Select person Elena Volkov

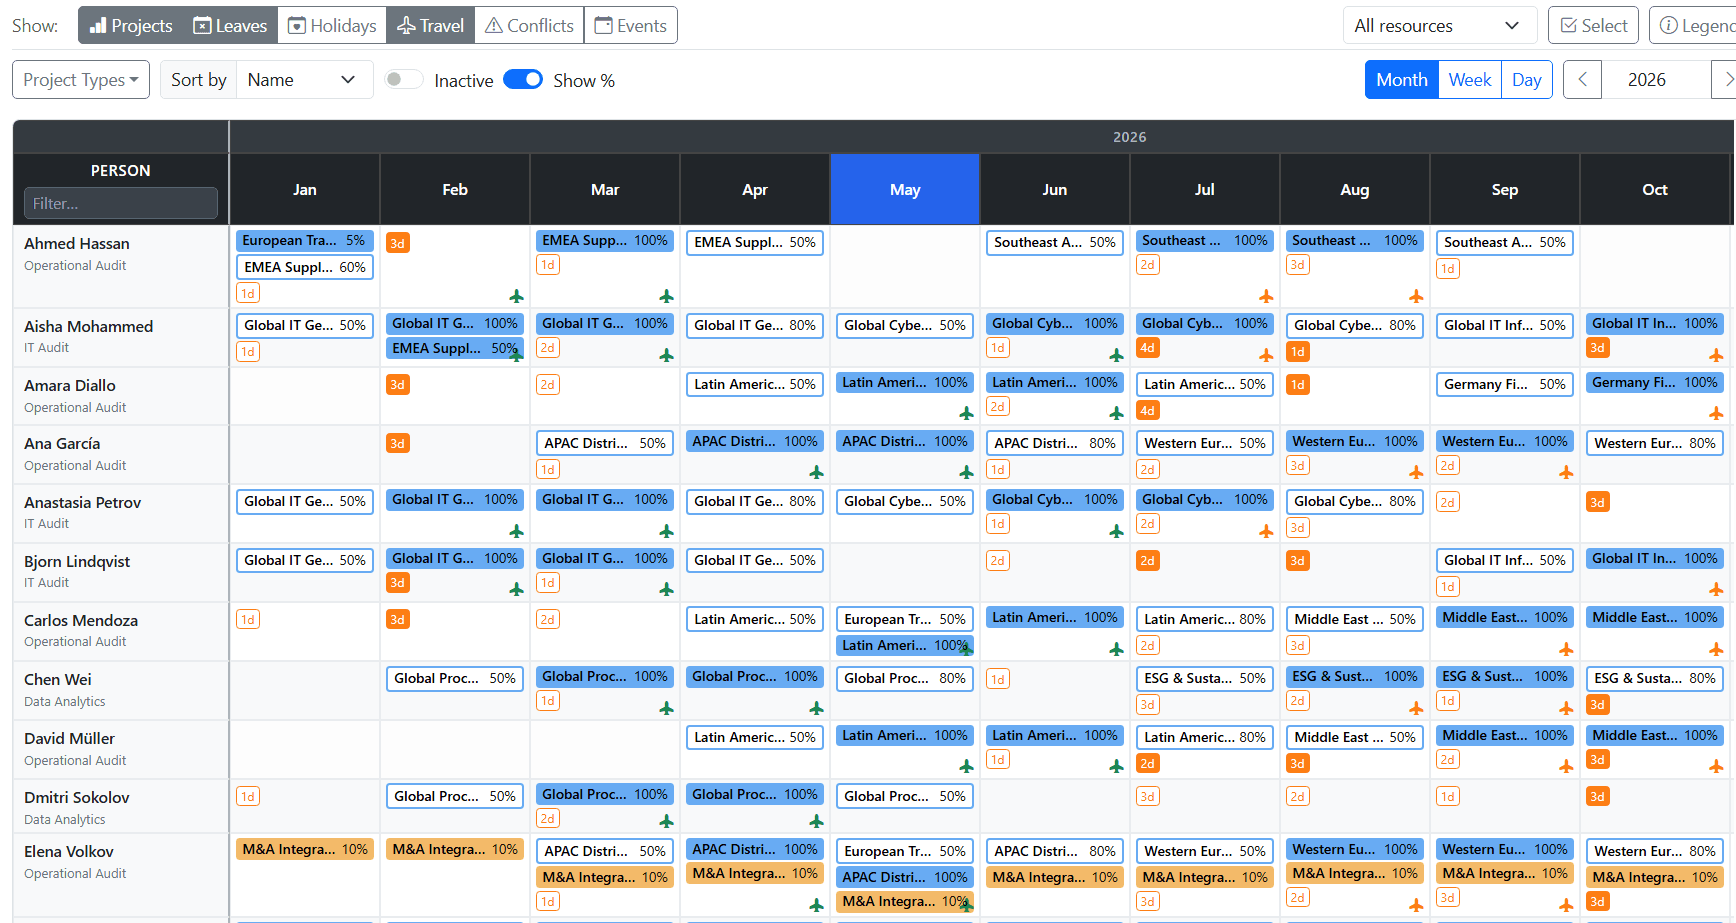pos(69,851)
